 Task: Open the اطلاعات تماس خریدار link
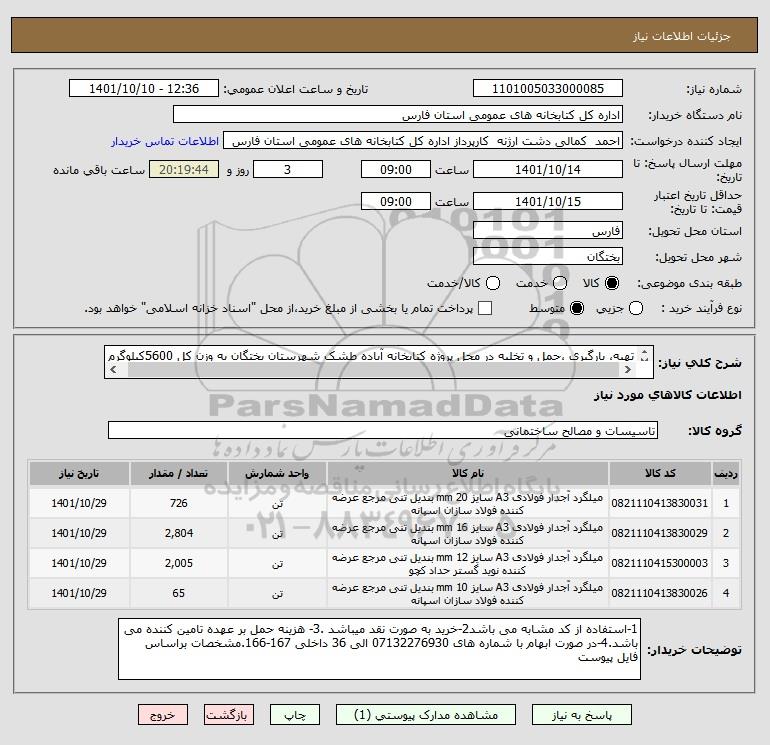[x=165, y=141]
